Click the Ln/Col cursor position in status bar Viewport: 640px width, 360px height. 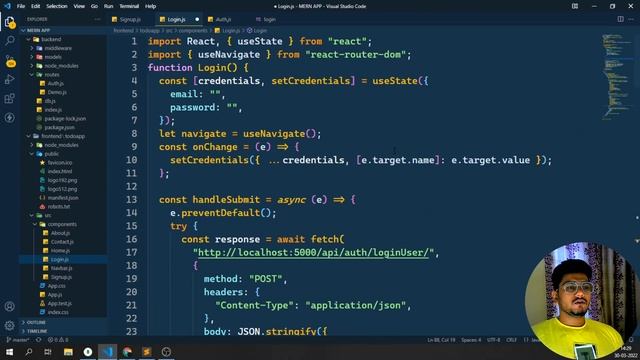[441, 340]
